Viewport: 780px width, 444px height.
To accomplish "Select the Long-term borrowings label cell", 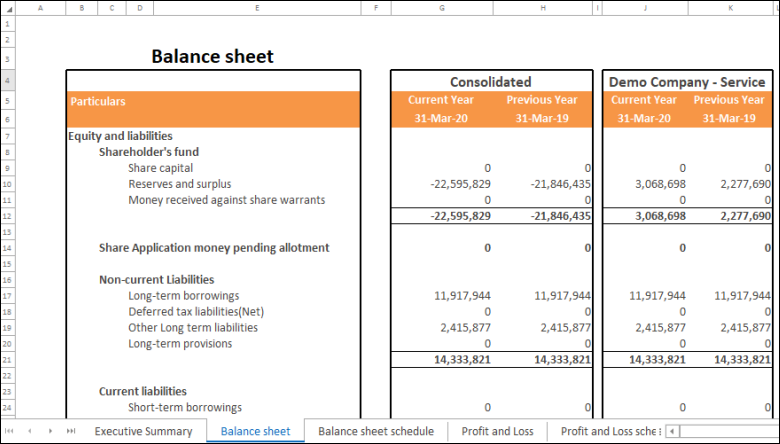I will point(184,296).
